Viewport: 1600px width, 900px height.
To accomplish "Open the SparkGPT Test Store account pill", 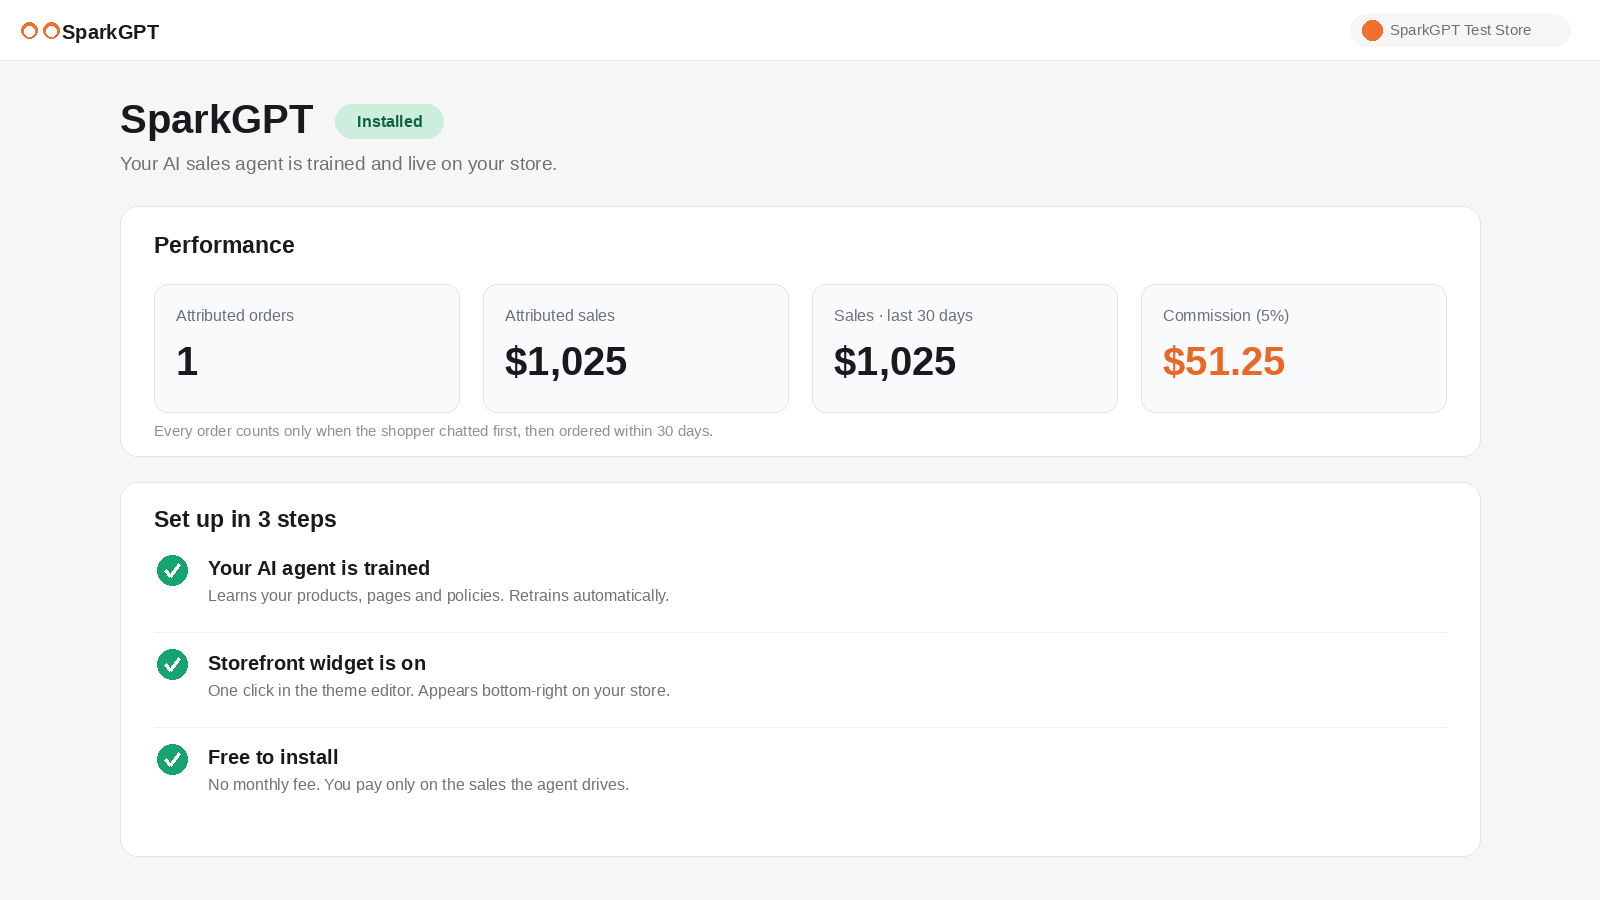I will (1460, 30).
